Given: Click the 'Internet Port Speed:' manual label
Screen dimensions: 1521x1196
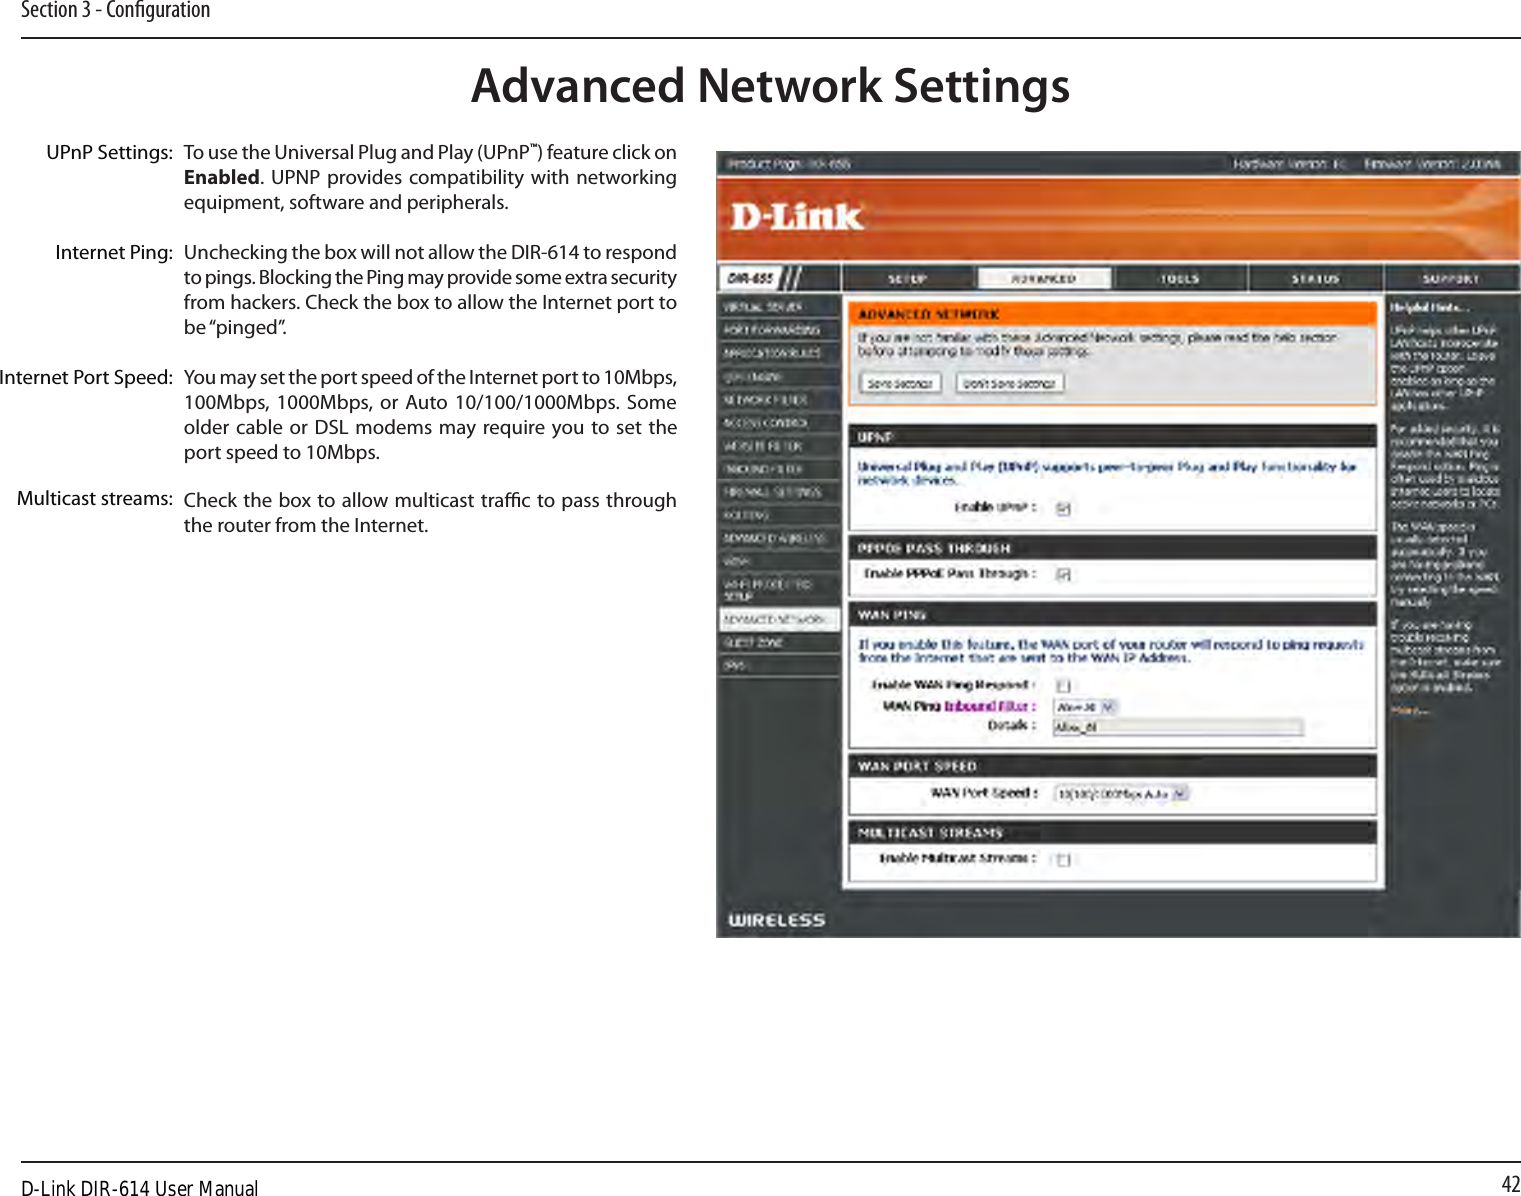Looking at the screenshot, I should coord(86,378).
